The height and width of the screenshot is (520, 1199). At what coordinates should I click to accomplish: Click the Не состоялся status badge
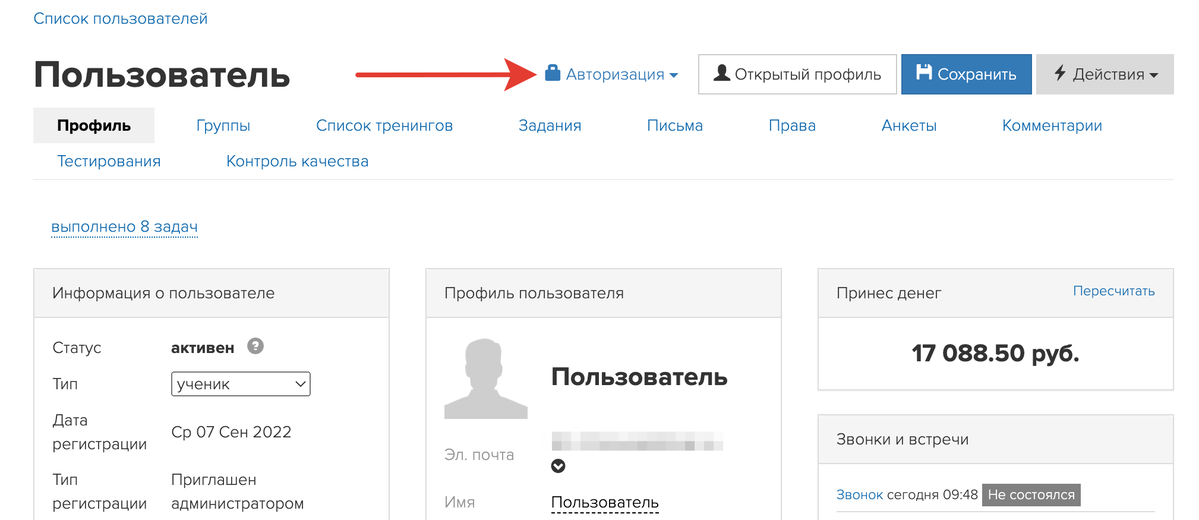tap(1032, 495)
